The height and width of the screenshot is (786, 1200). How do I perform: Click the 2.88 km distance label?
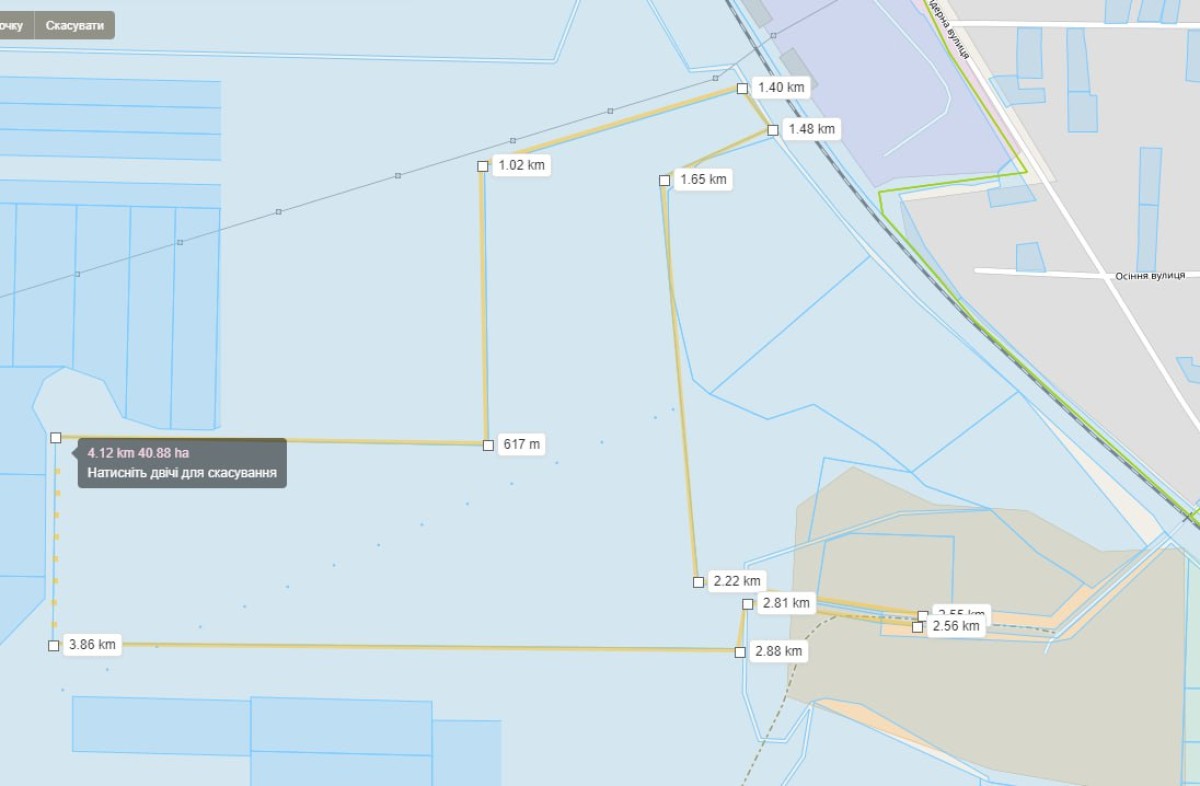tap(780, 651)
